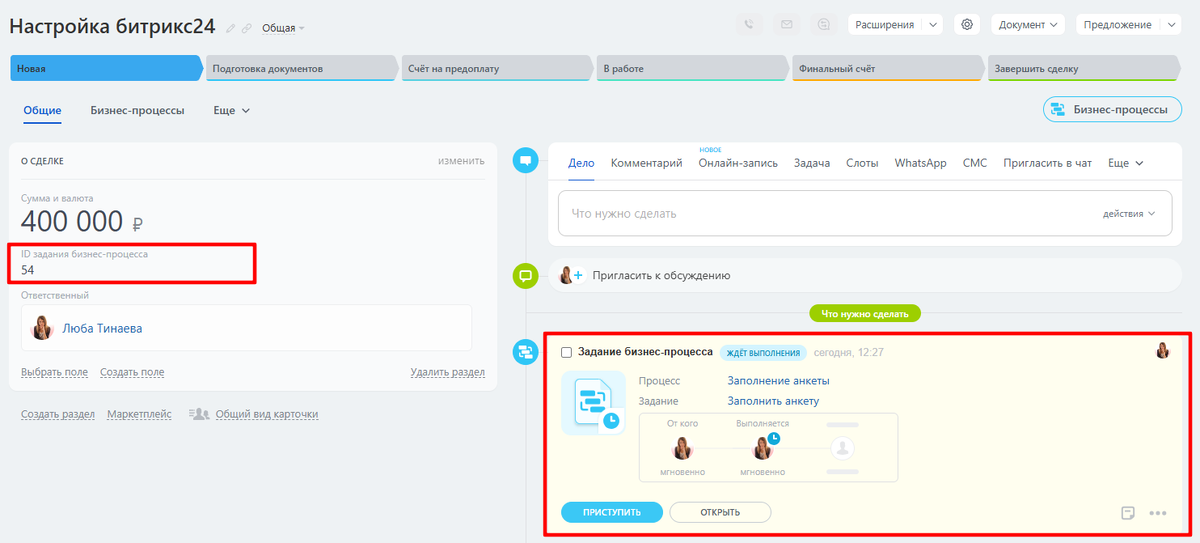Select the Дело tab

(581, 163)
